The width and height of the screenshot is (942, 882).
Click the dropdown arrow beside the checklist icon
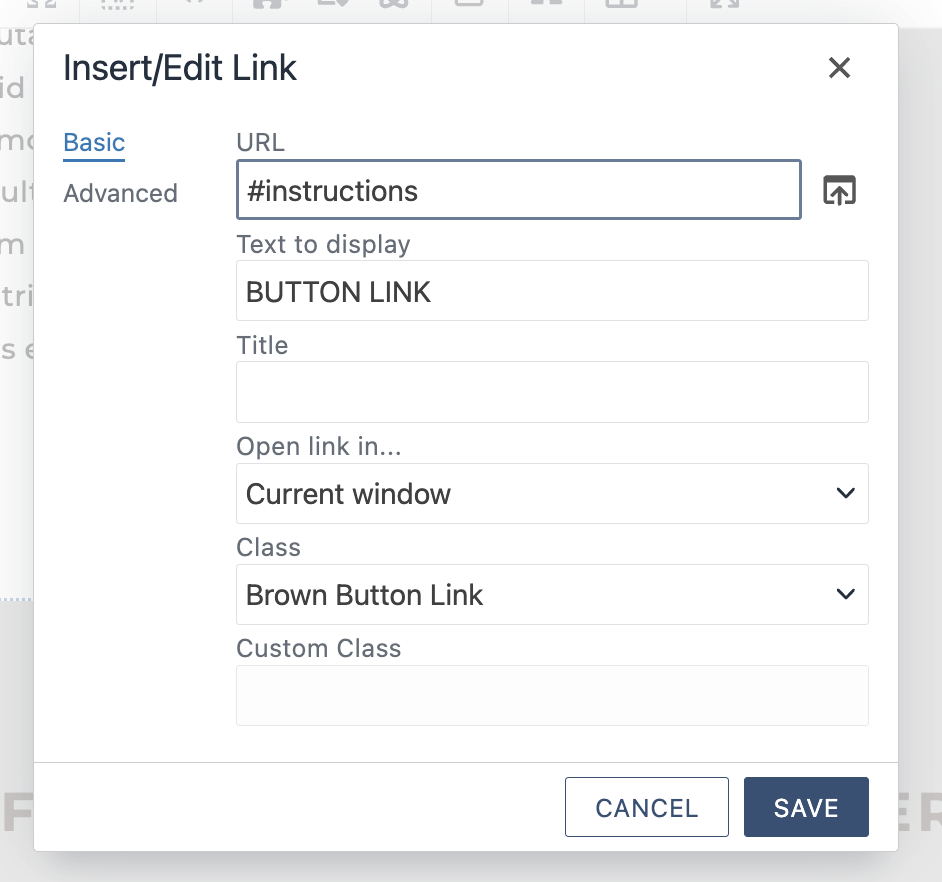345,5
